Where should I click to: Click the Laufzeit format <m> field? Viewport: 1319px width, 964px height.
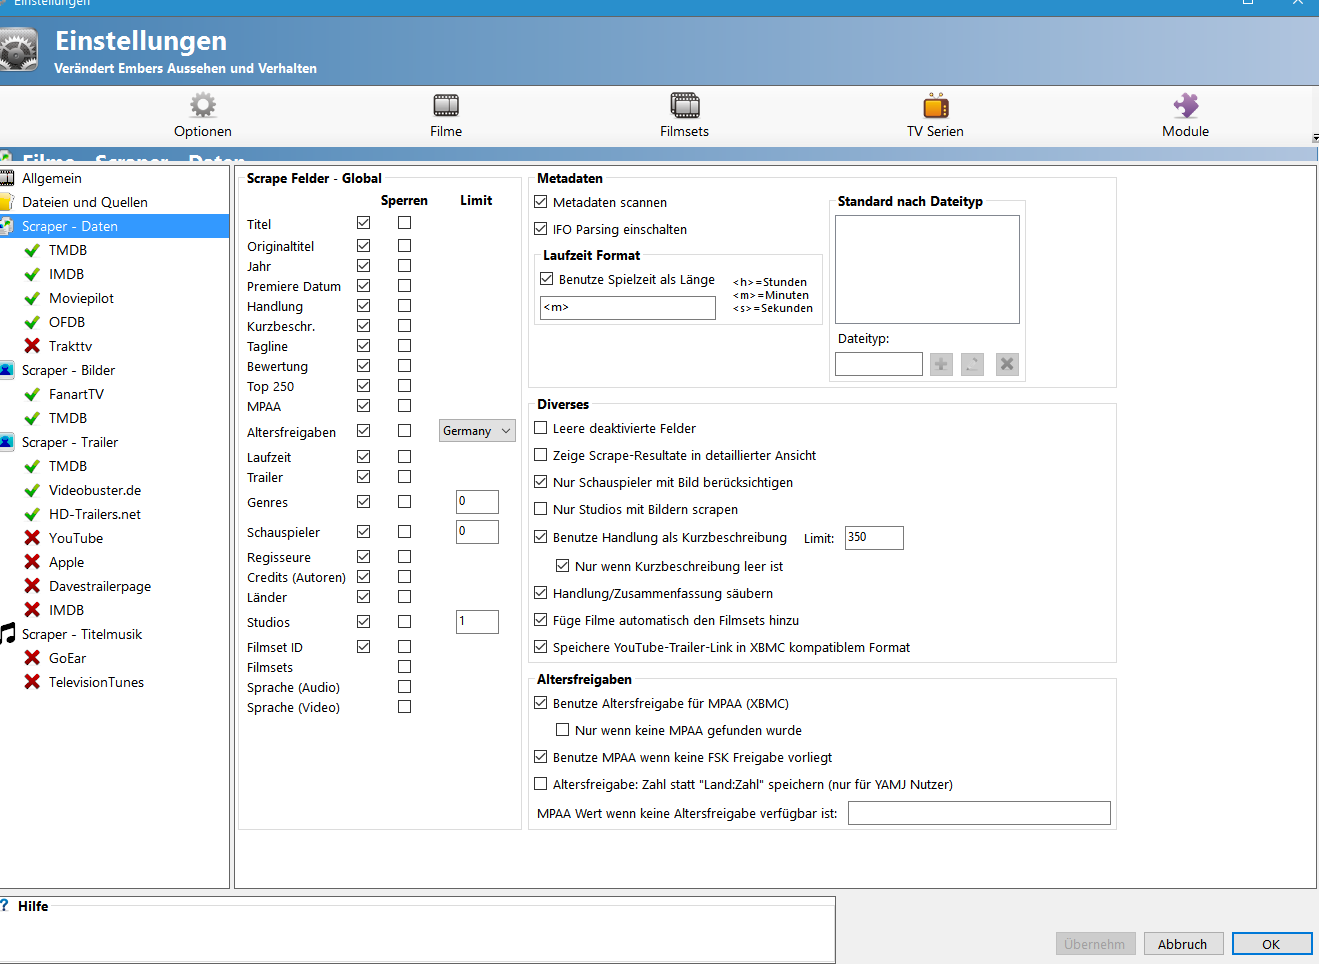(x=628, y=308)
